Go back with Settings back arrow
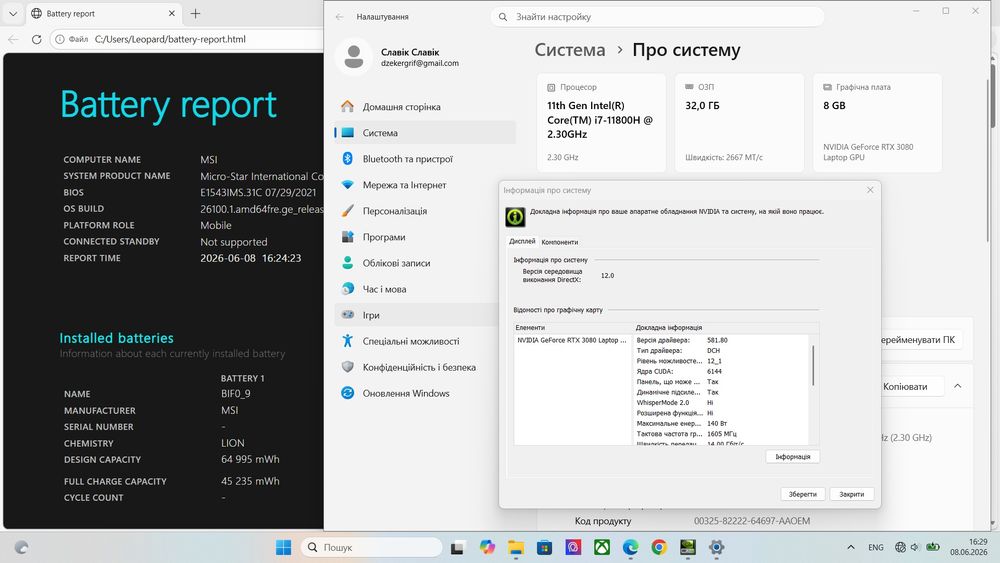The height and width of the screenshot is (563, 1000). click(340, 17)
